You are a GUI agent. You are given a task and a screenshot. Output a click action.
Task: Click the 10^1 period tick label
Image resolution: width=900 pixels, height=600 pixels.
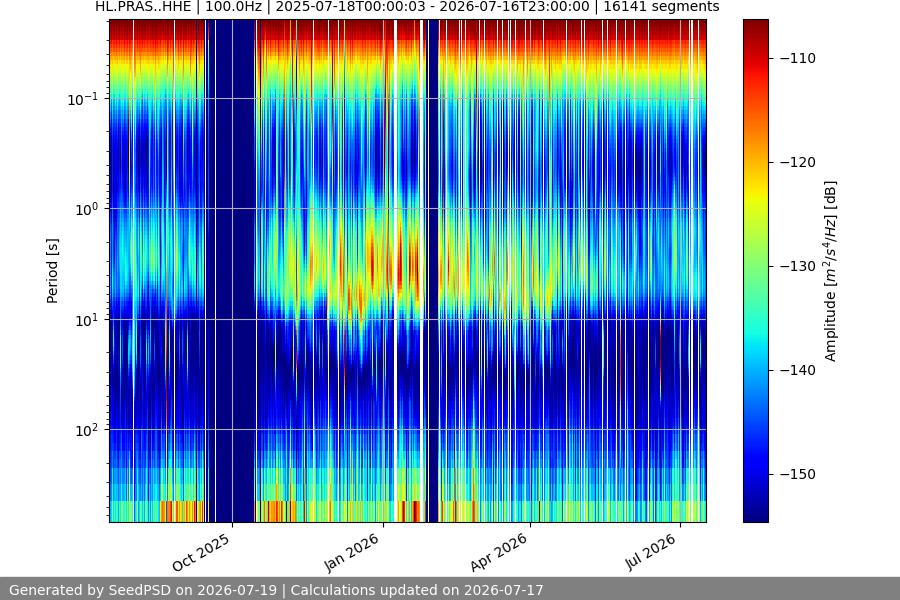click(86, 320)
